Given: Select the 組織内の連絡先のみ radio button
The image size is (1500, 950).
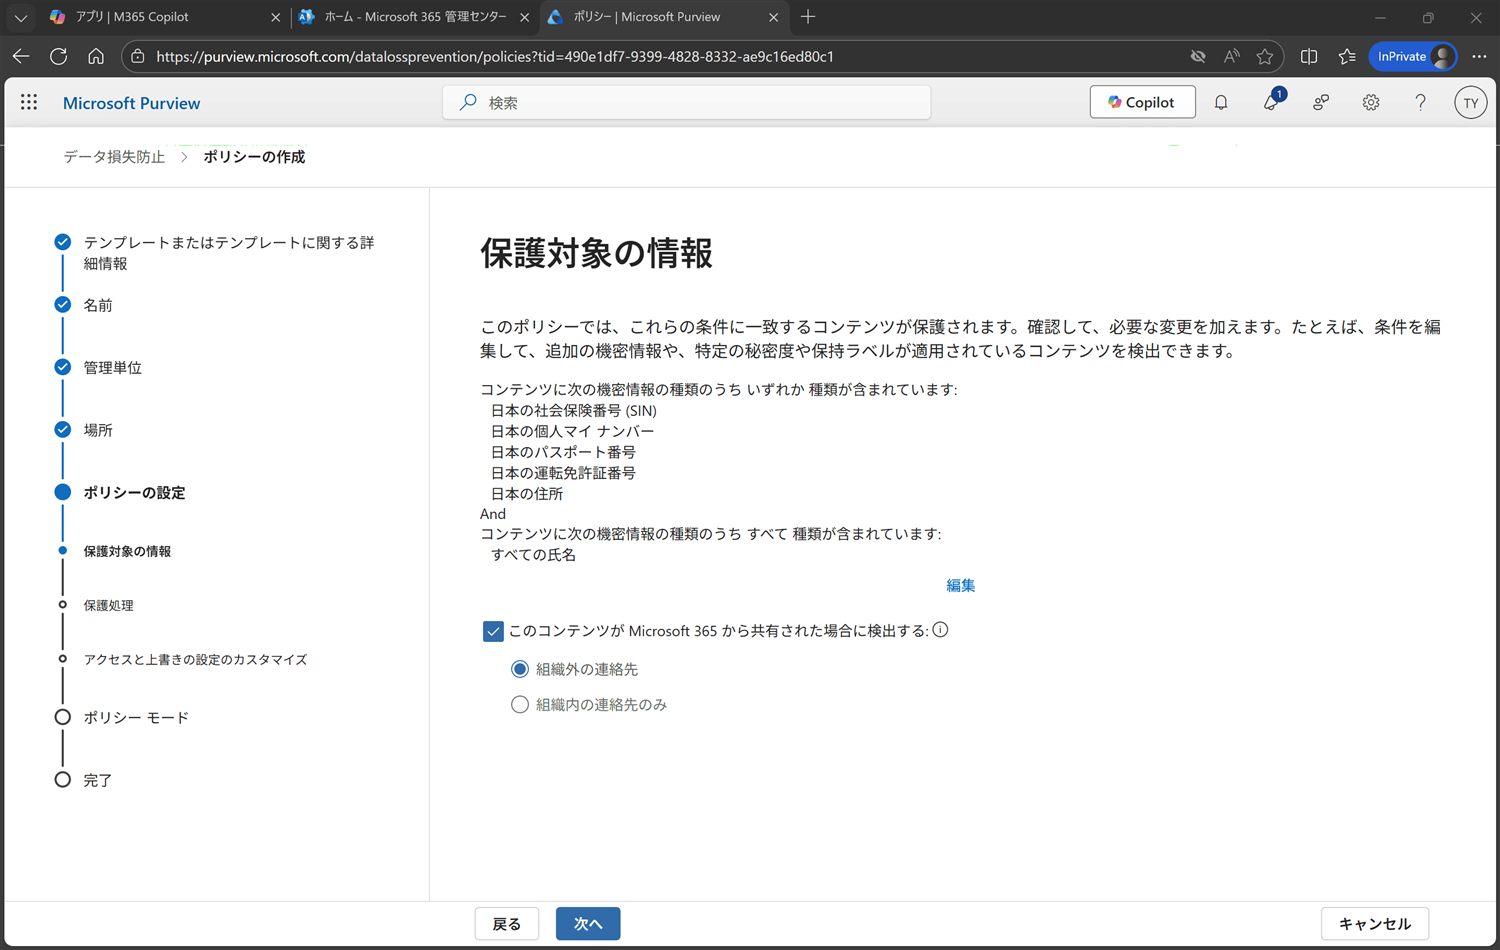Looking at the screenshot, I should tap(520, 704).
